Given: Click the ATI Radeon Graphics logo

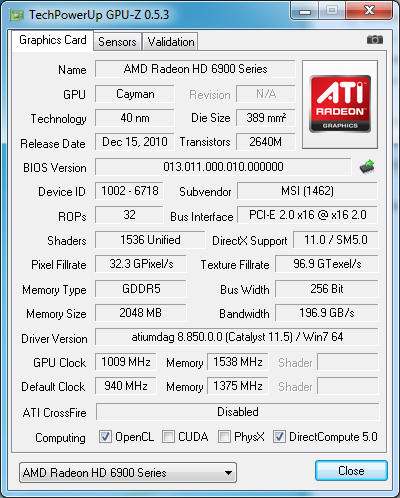Looking at the screenshot, I should [340, 104].
